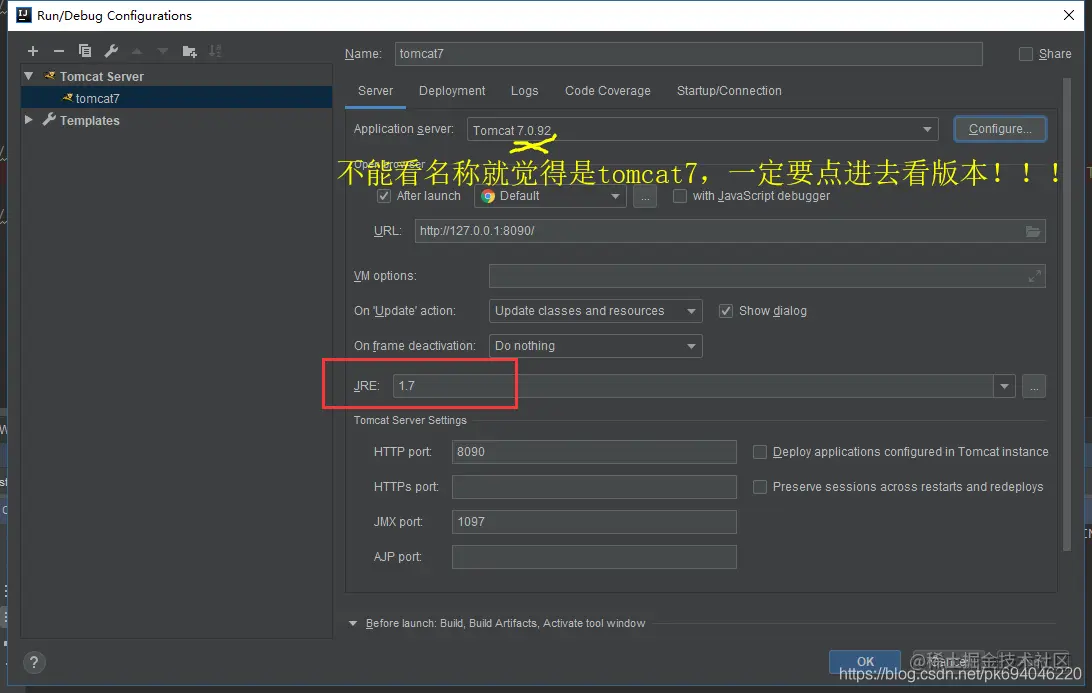
Task: Move configuration up arrow
Action: 137,51
